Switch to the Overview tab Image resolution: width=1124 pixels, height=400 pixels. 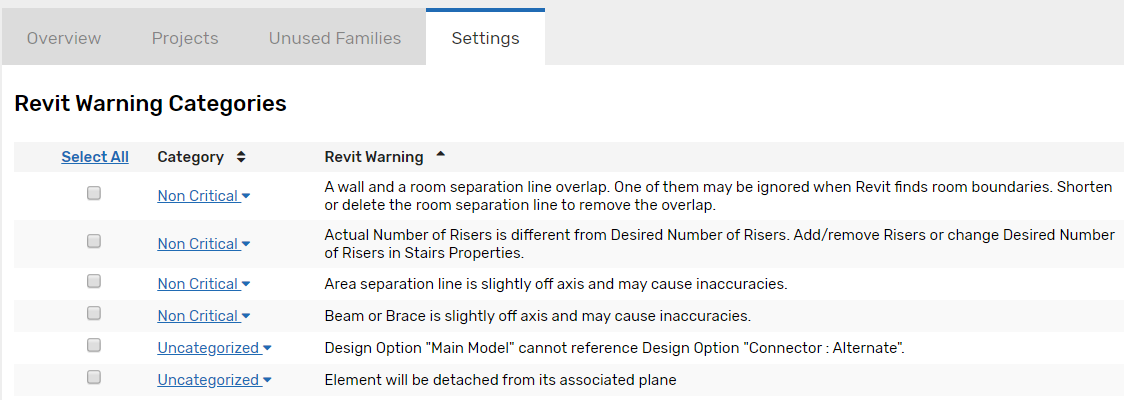coord(64,38)
